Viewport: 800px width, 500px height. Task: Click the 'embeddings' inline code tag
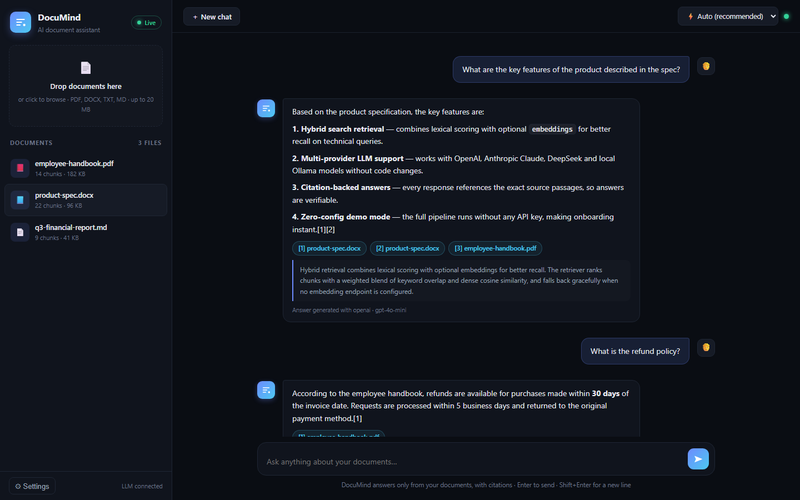(x=552, y=129)
